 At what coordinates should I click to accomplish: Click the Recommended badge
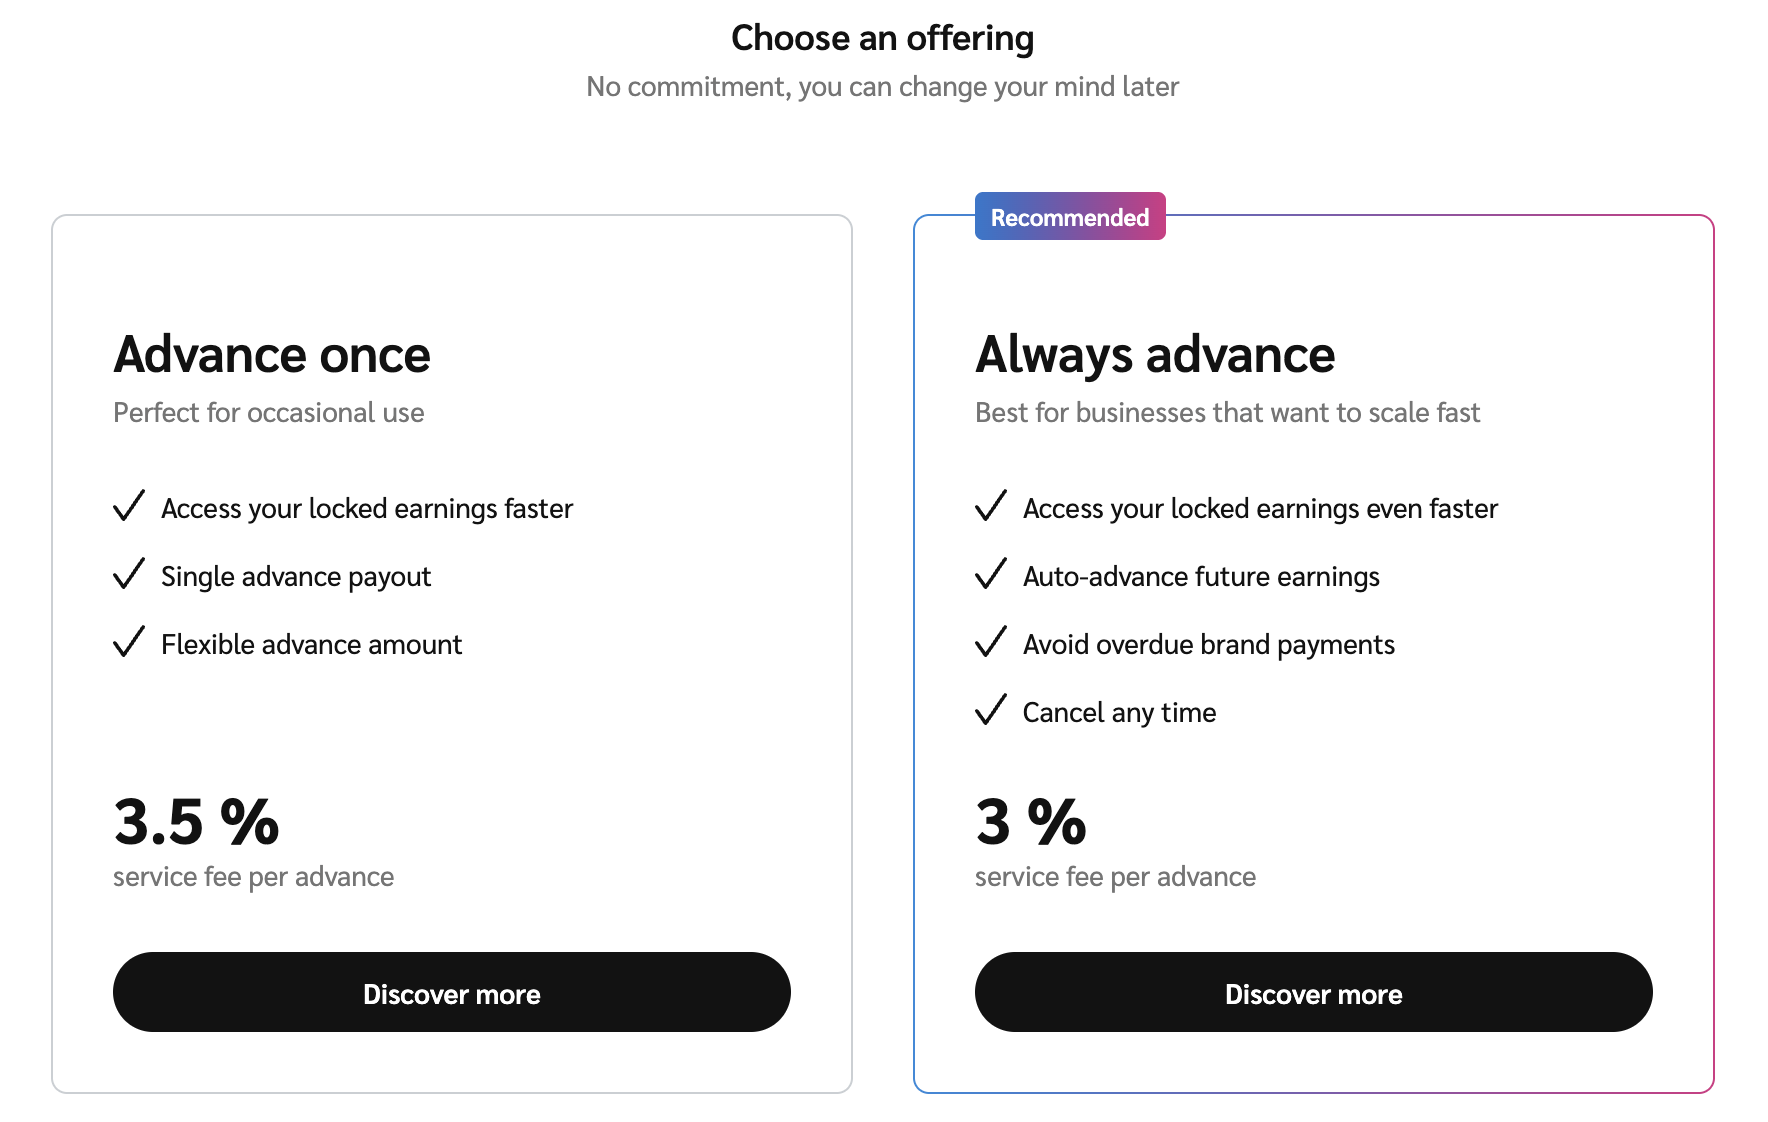coord(1069,217)
